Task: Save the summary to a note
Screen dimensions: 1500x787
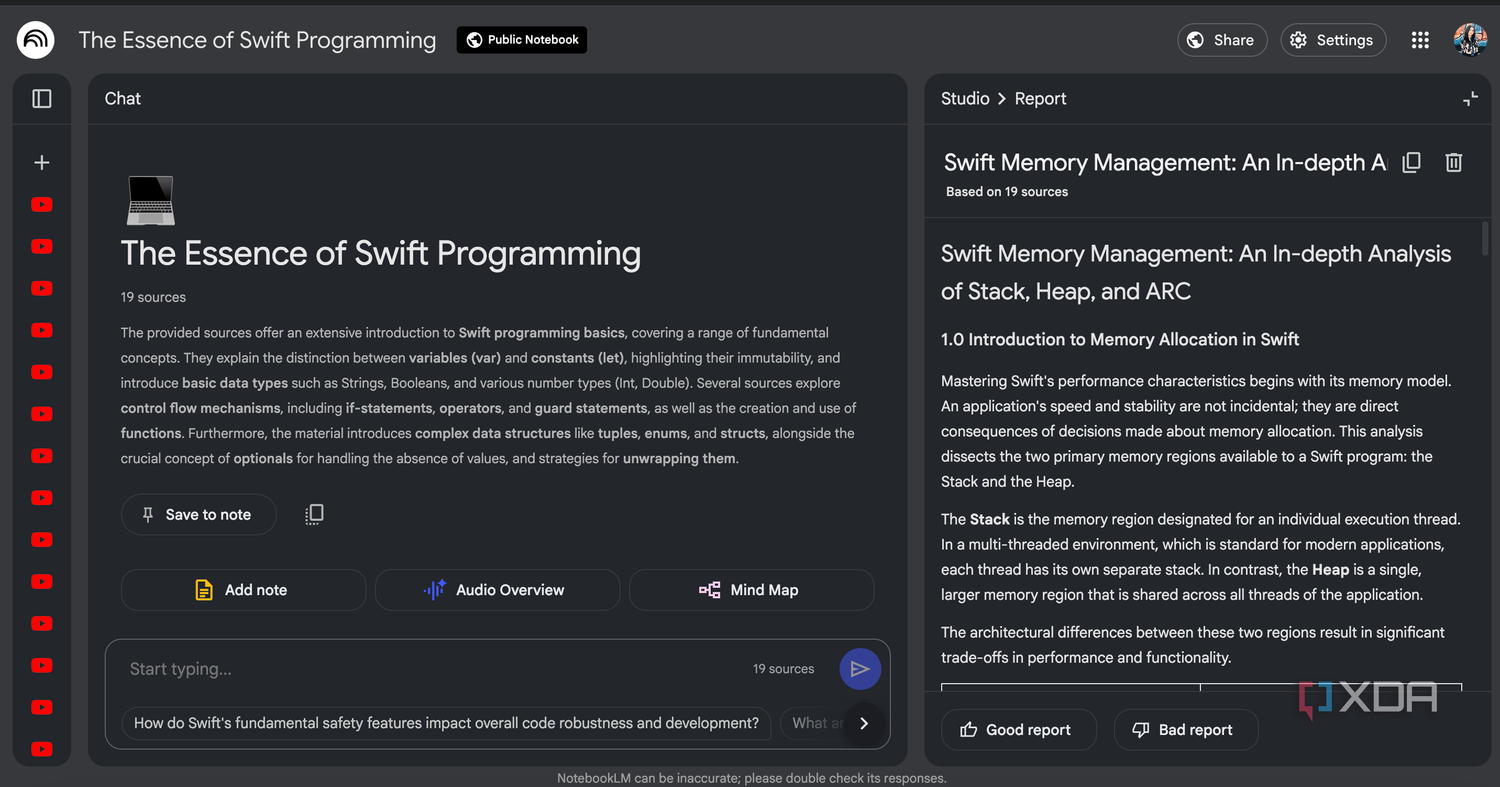Action: (198, 514)
